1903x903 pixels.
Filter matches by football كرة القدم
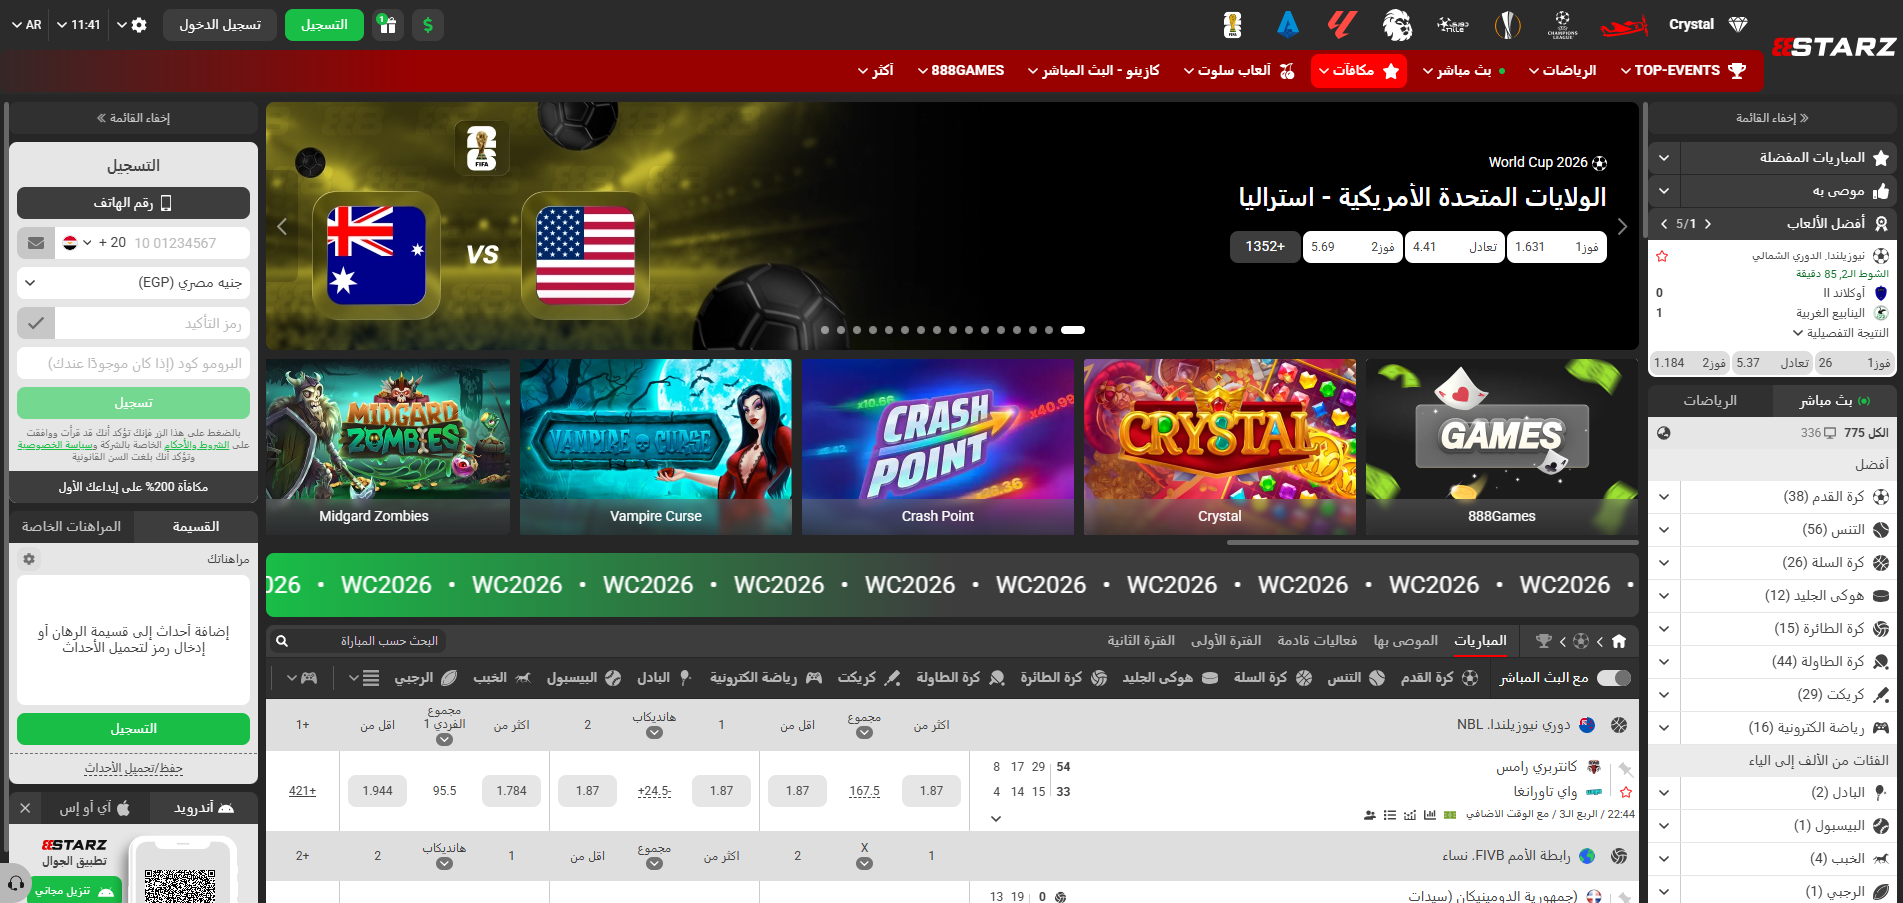point(1439,678)
